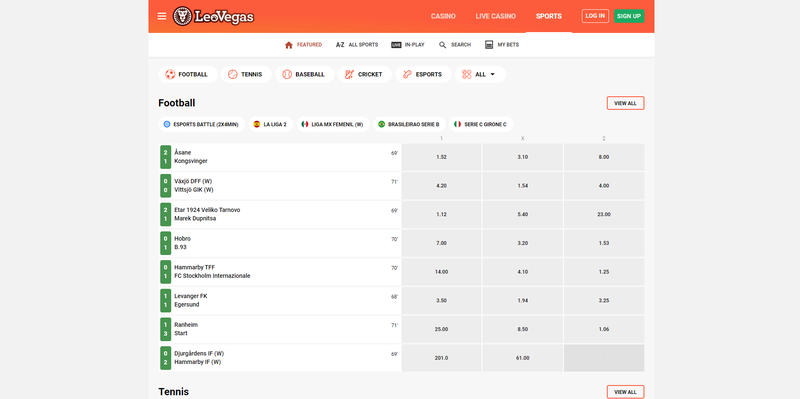Image resolution: width=800 pixels, height=399 pixels.
Task: Select the Liga MX Femenil (W) chip
Action: click(333, 124)
